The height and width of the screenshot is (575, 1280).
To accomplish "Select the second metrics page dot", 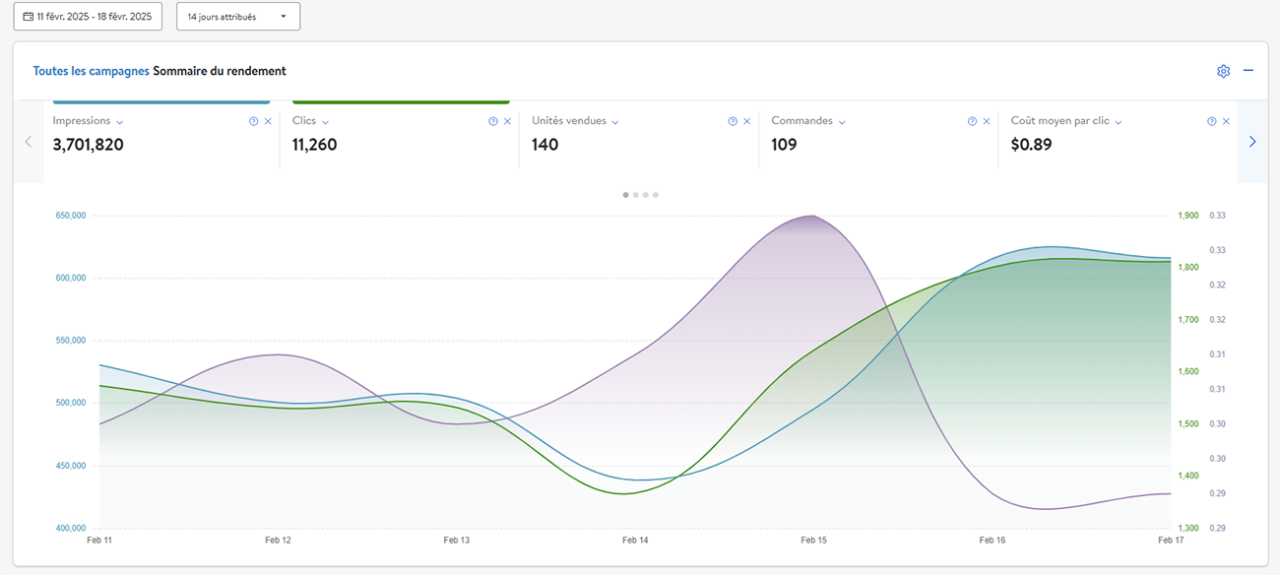I will [x=636, y=195].
